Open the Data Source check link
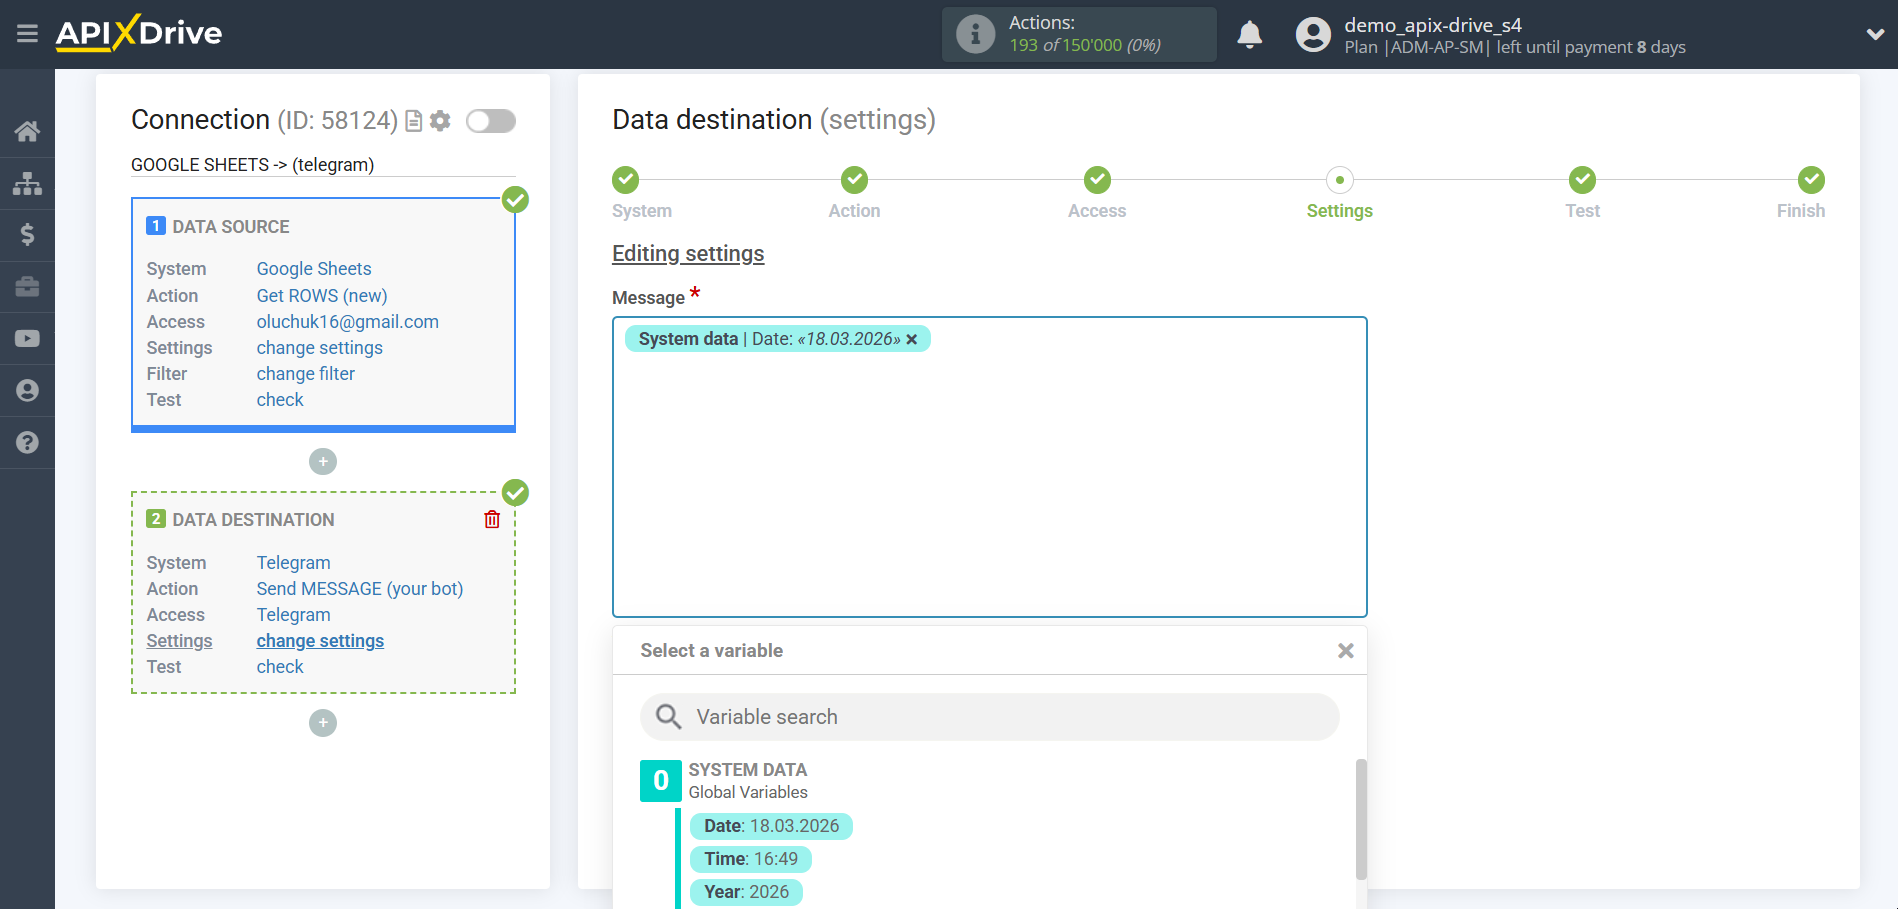This screenshot has width=1898, height=909. tap(280, 399)
